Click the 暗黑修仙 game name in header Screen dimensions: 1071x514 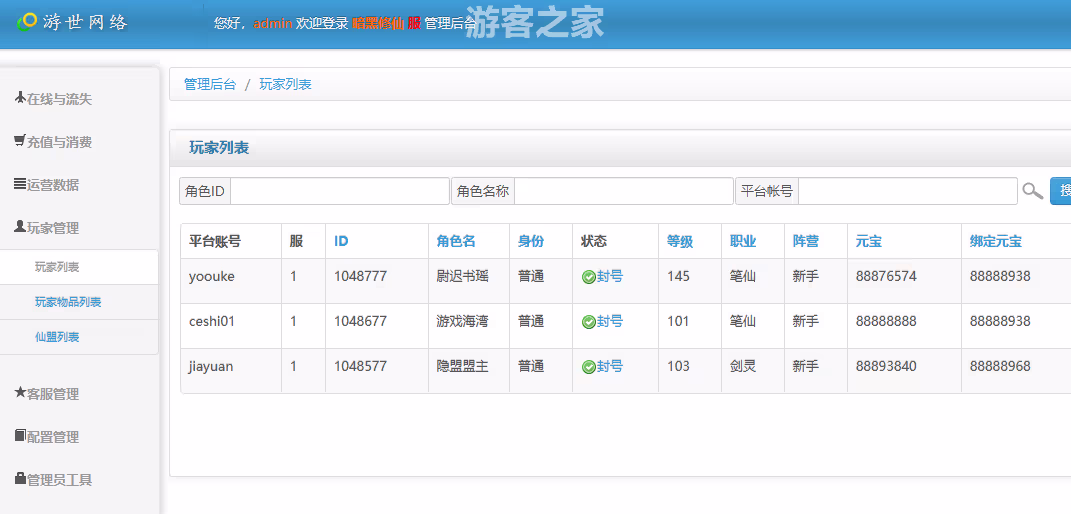tap(378, 23)
